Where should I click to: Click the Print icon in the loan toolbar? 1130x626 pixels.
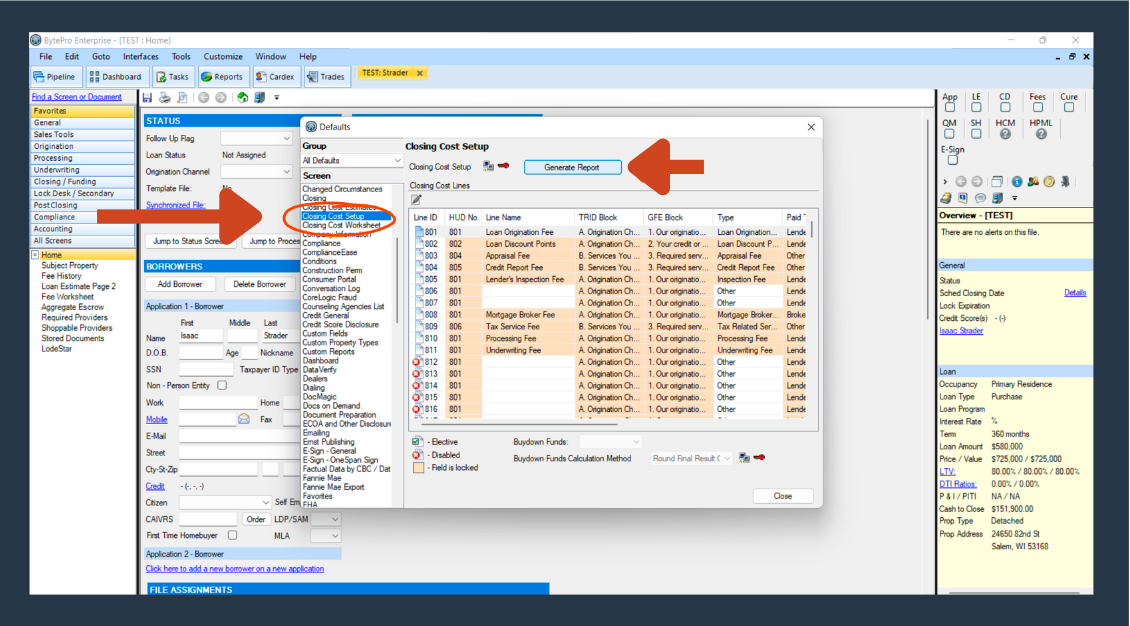(164, 97)
